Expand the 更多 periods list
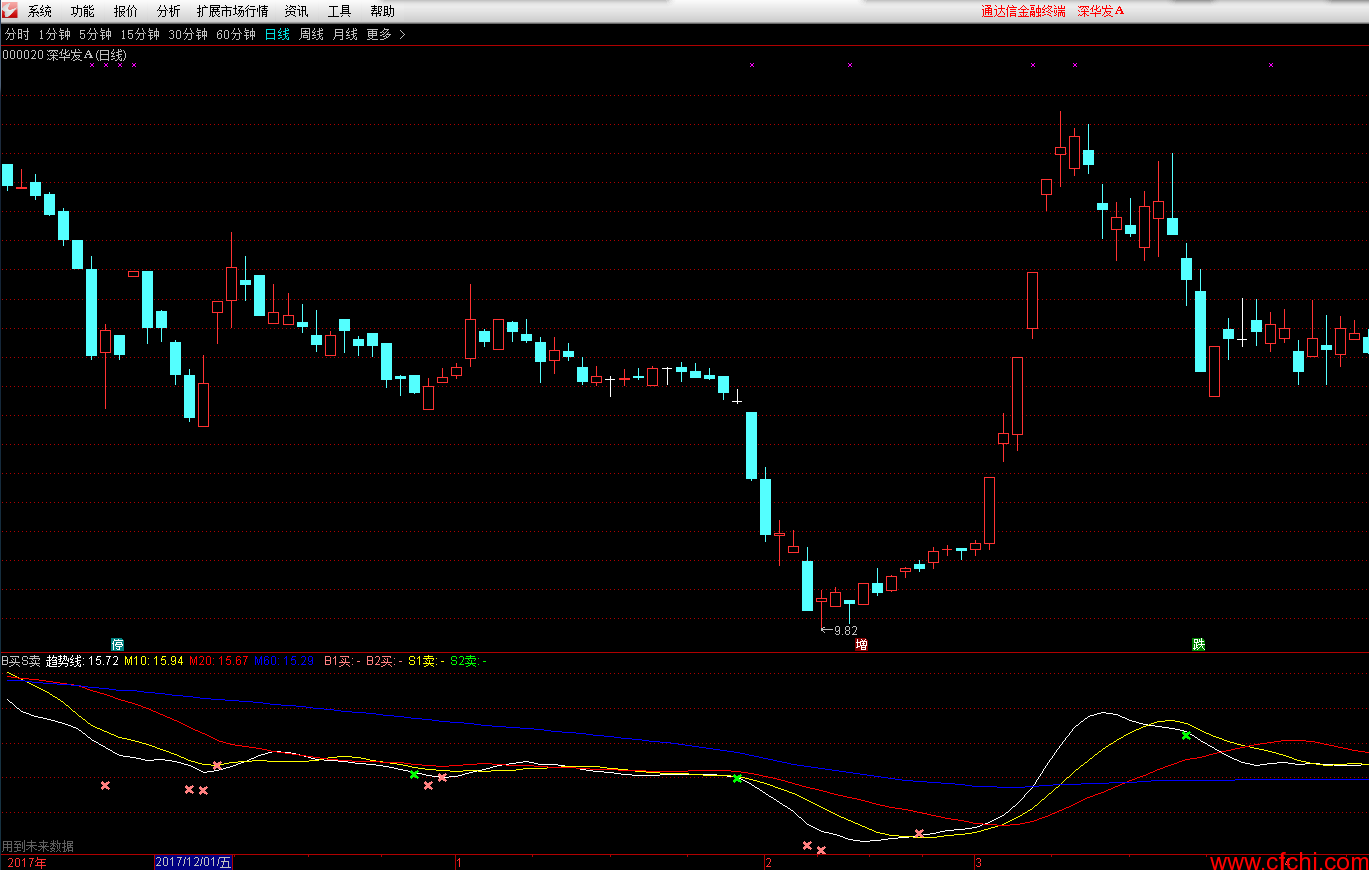This screenshot has width=1369, height=870. pyautogui.click(x=386, y=34)
